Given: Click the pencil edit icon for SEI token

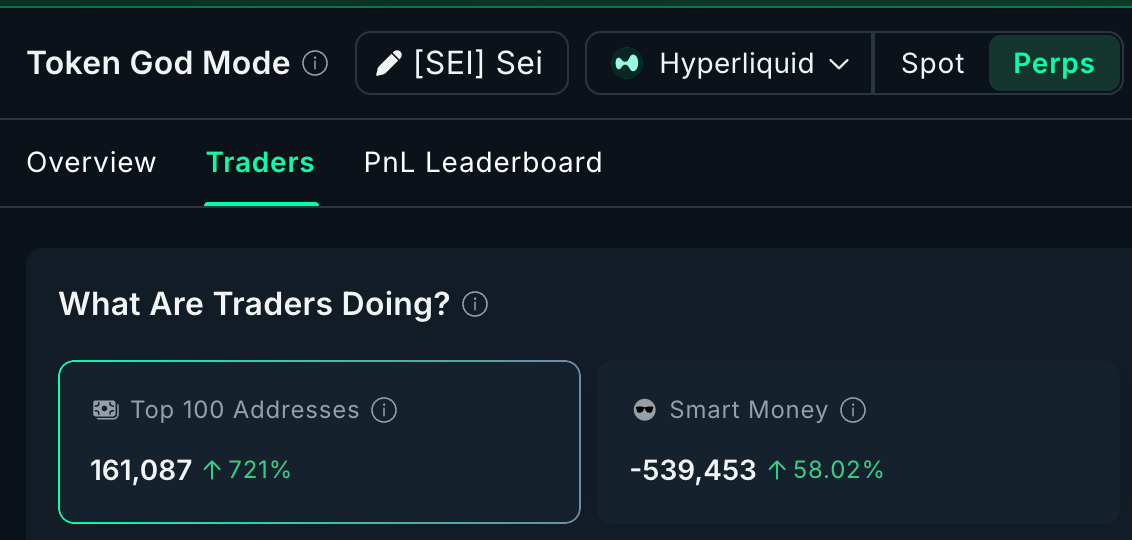Looking at the screenshot, I should 388,64.
